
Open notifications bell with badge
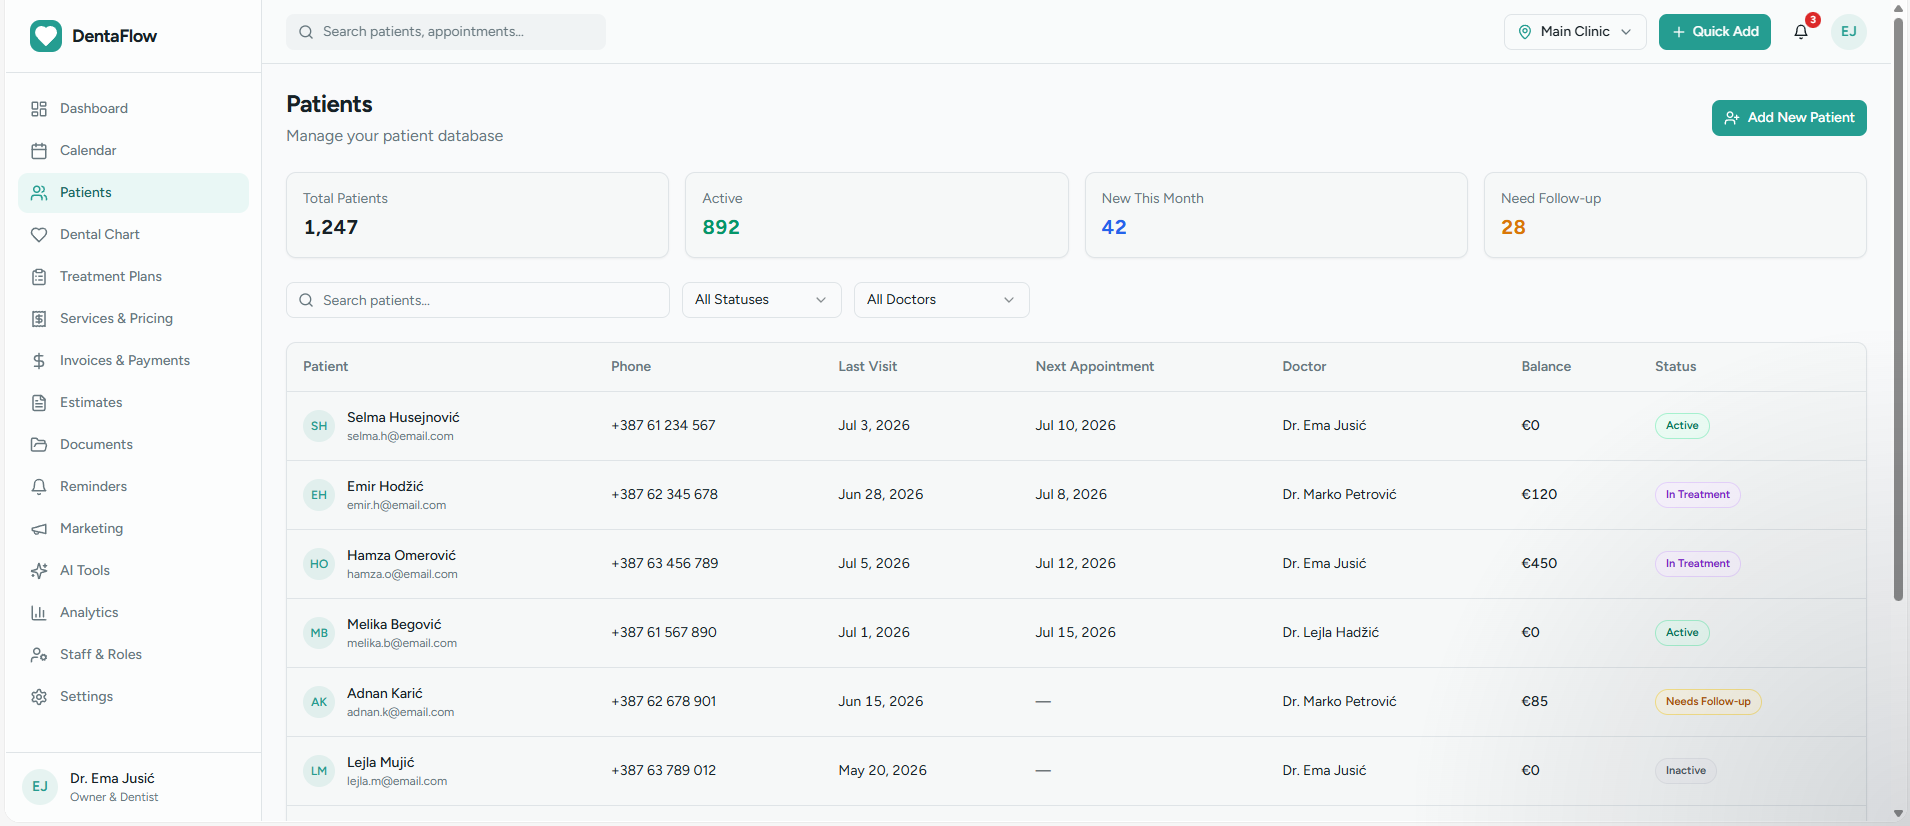(1801, 32)
